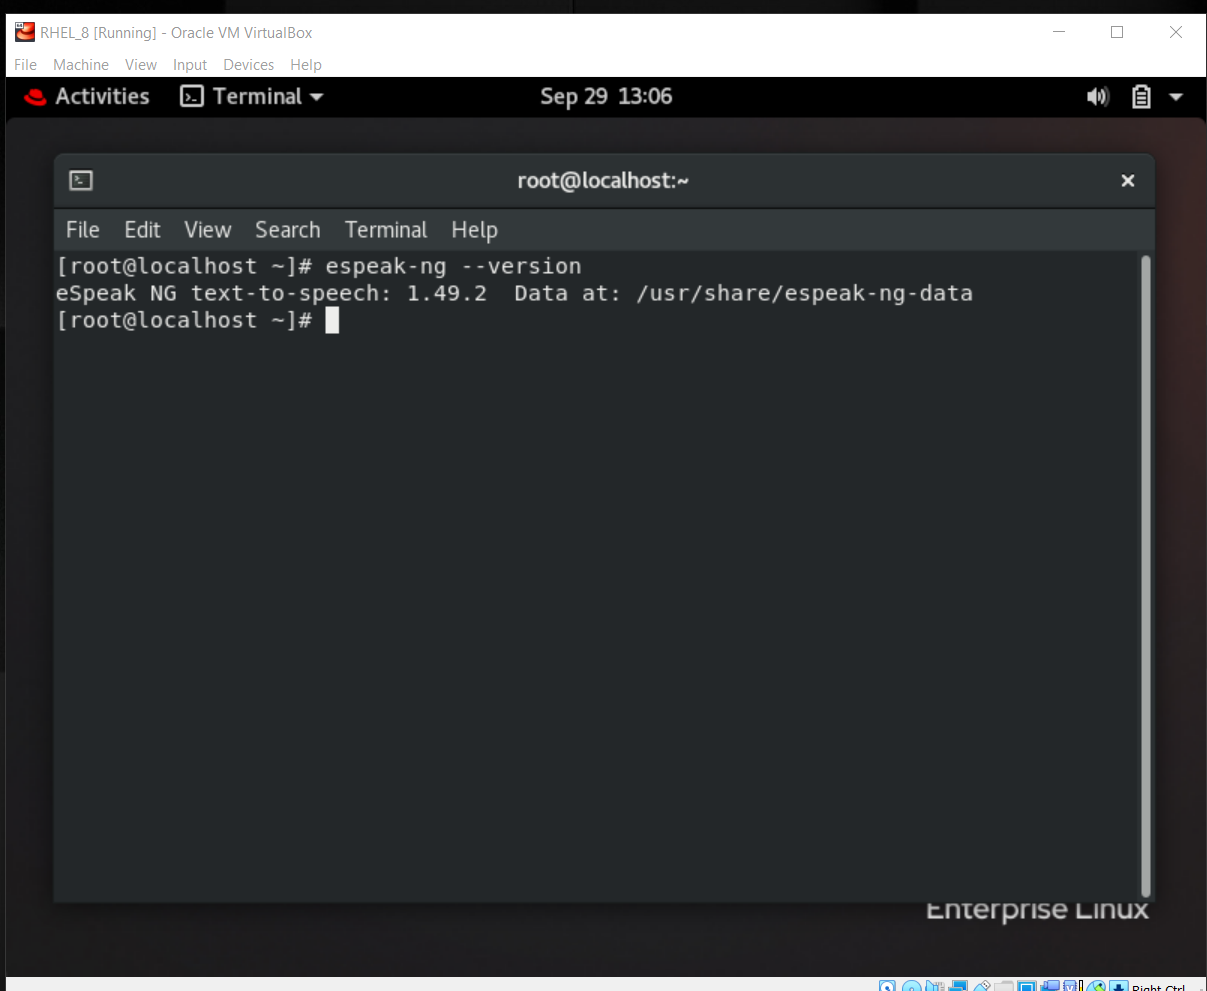Click the hard disk activity icon in VirtualBox status bar
This screenshot has width=1207, height=991.
tap(888, 985)
